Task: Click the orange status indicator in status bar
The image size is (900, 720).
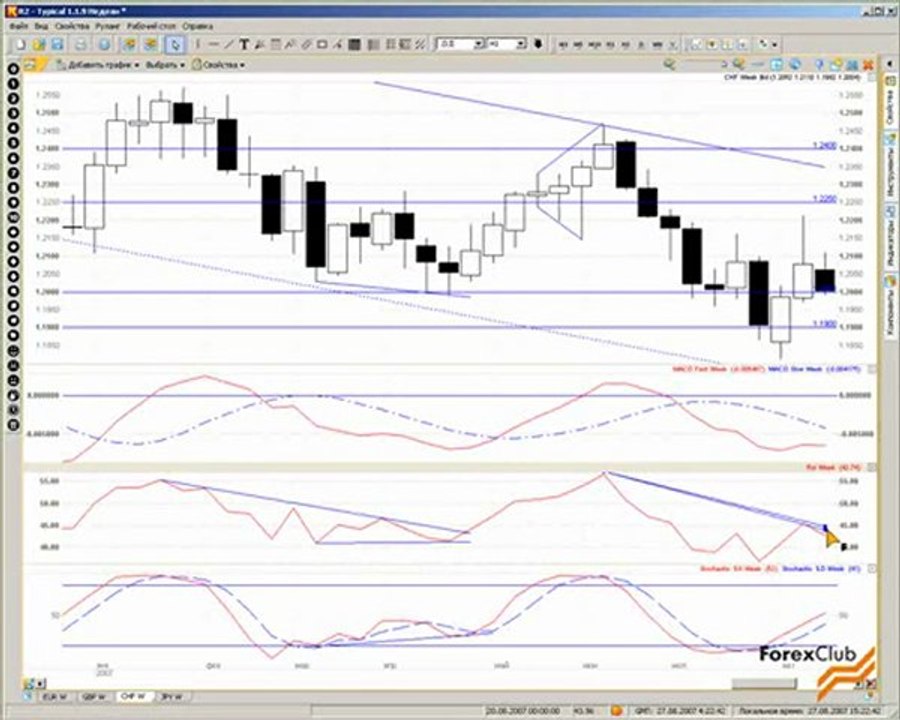Action: pyautogui.click(x=616, y=711)
